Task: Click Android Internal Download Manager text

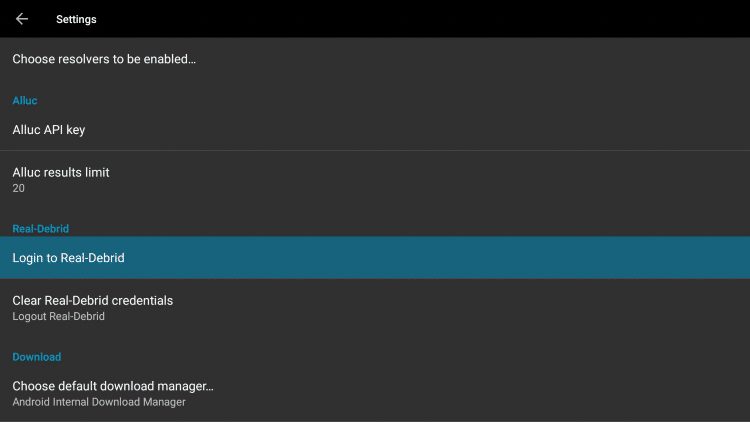Action: coord(99,402)
